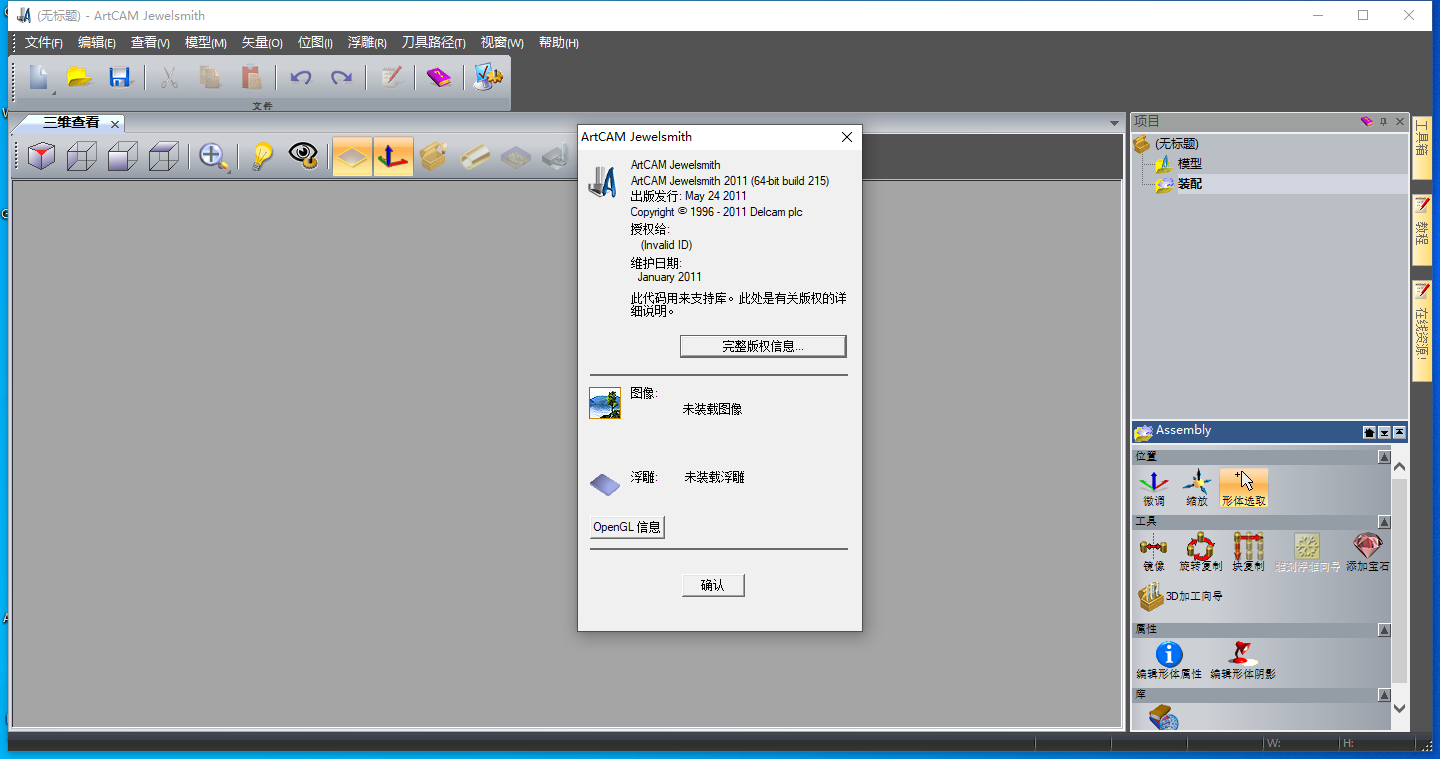Toggle the pin on the 项目 panel
Image resolution: width=1440 pixels, height=759 pixels.
tap(1384, 121)
